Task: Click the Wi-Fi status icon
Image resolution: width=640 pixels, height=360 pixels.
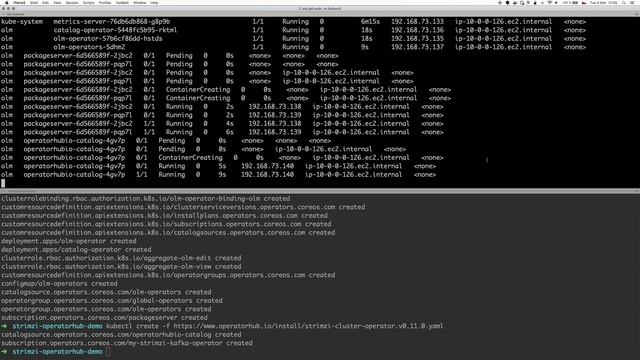Action: [x=549, y=2]
